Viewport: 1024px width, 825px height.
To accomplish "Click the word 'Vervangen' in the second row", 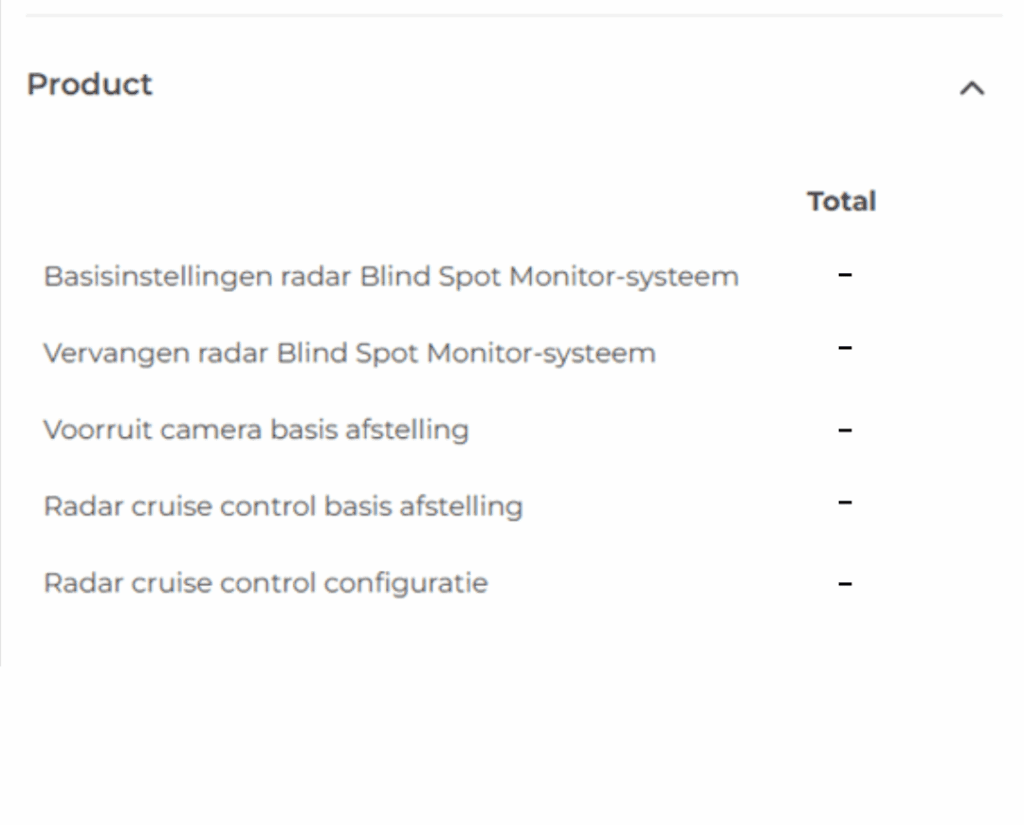I will (96, 353).
